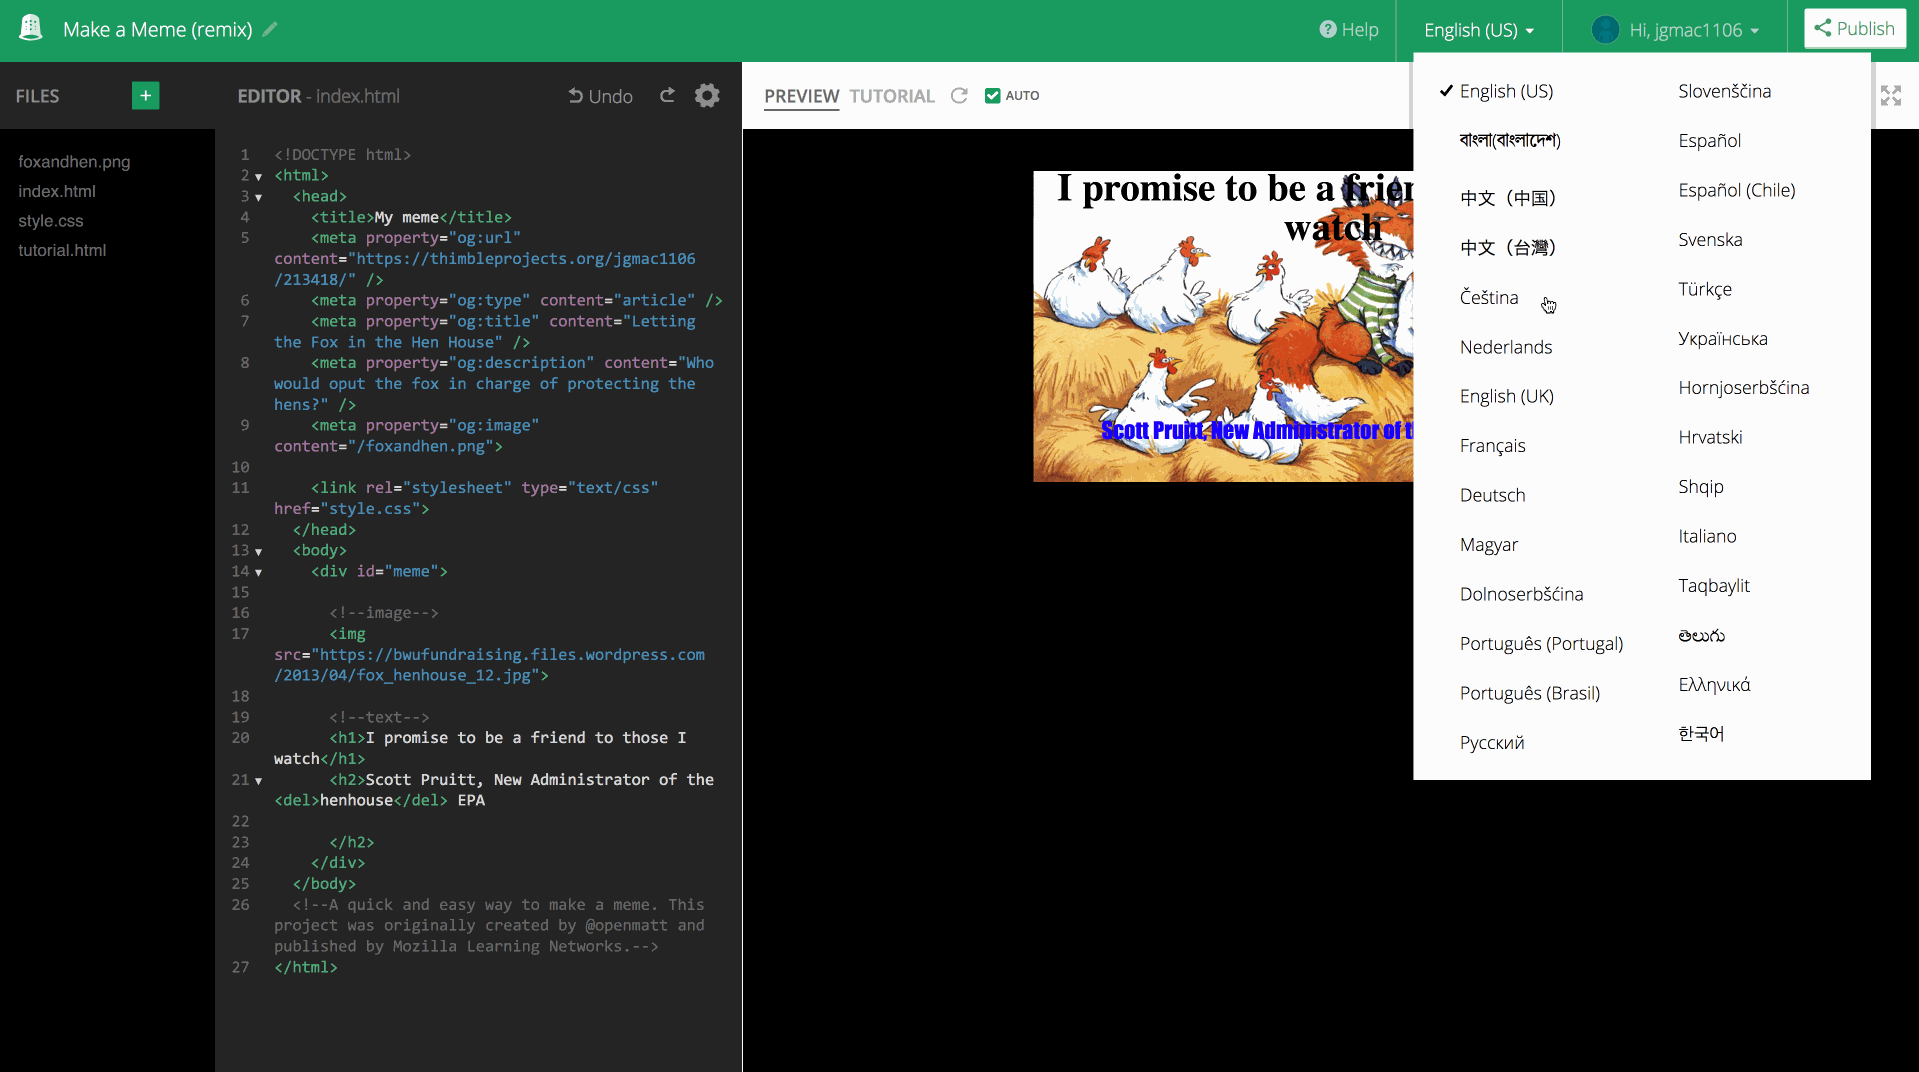
Task: Click the Publish button
Action: [1854, 28]
